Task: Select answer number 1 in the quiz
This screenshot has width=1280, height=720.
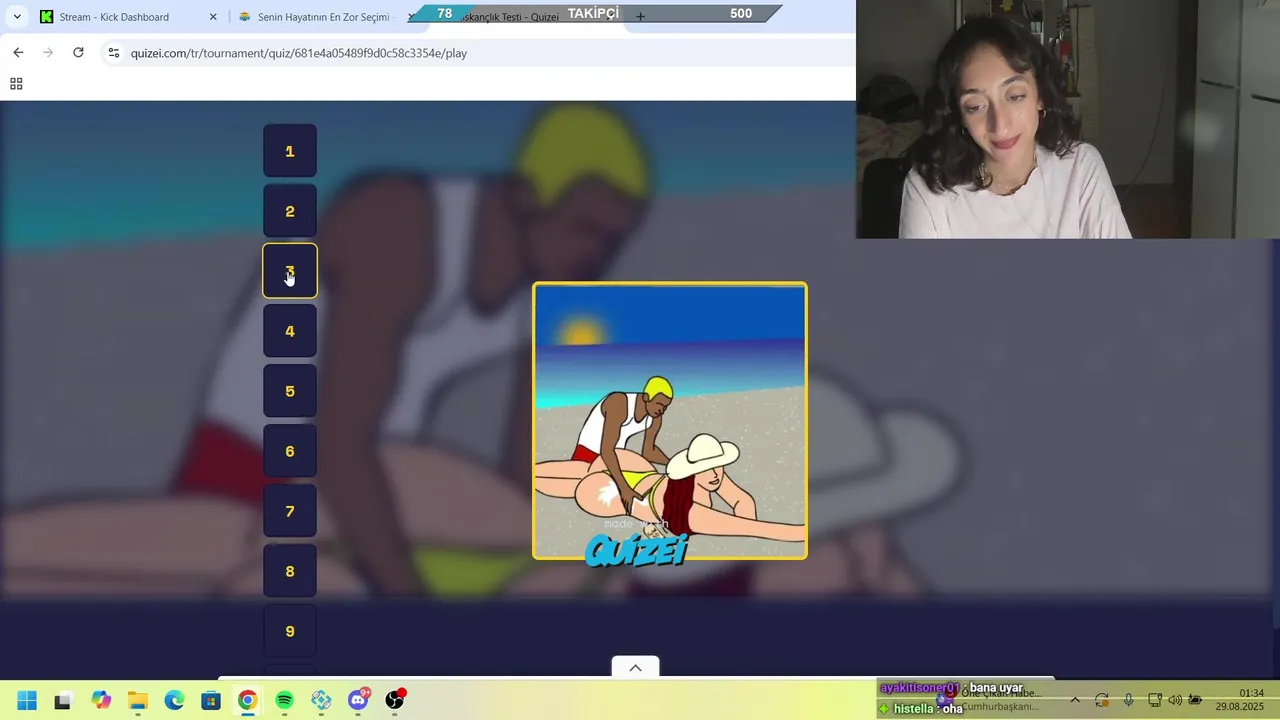Action: pyautogui.click(x=290, y=151)
